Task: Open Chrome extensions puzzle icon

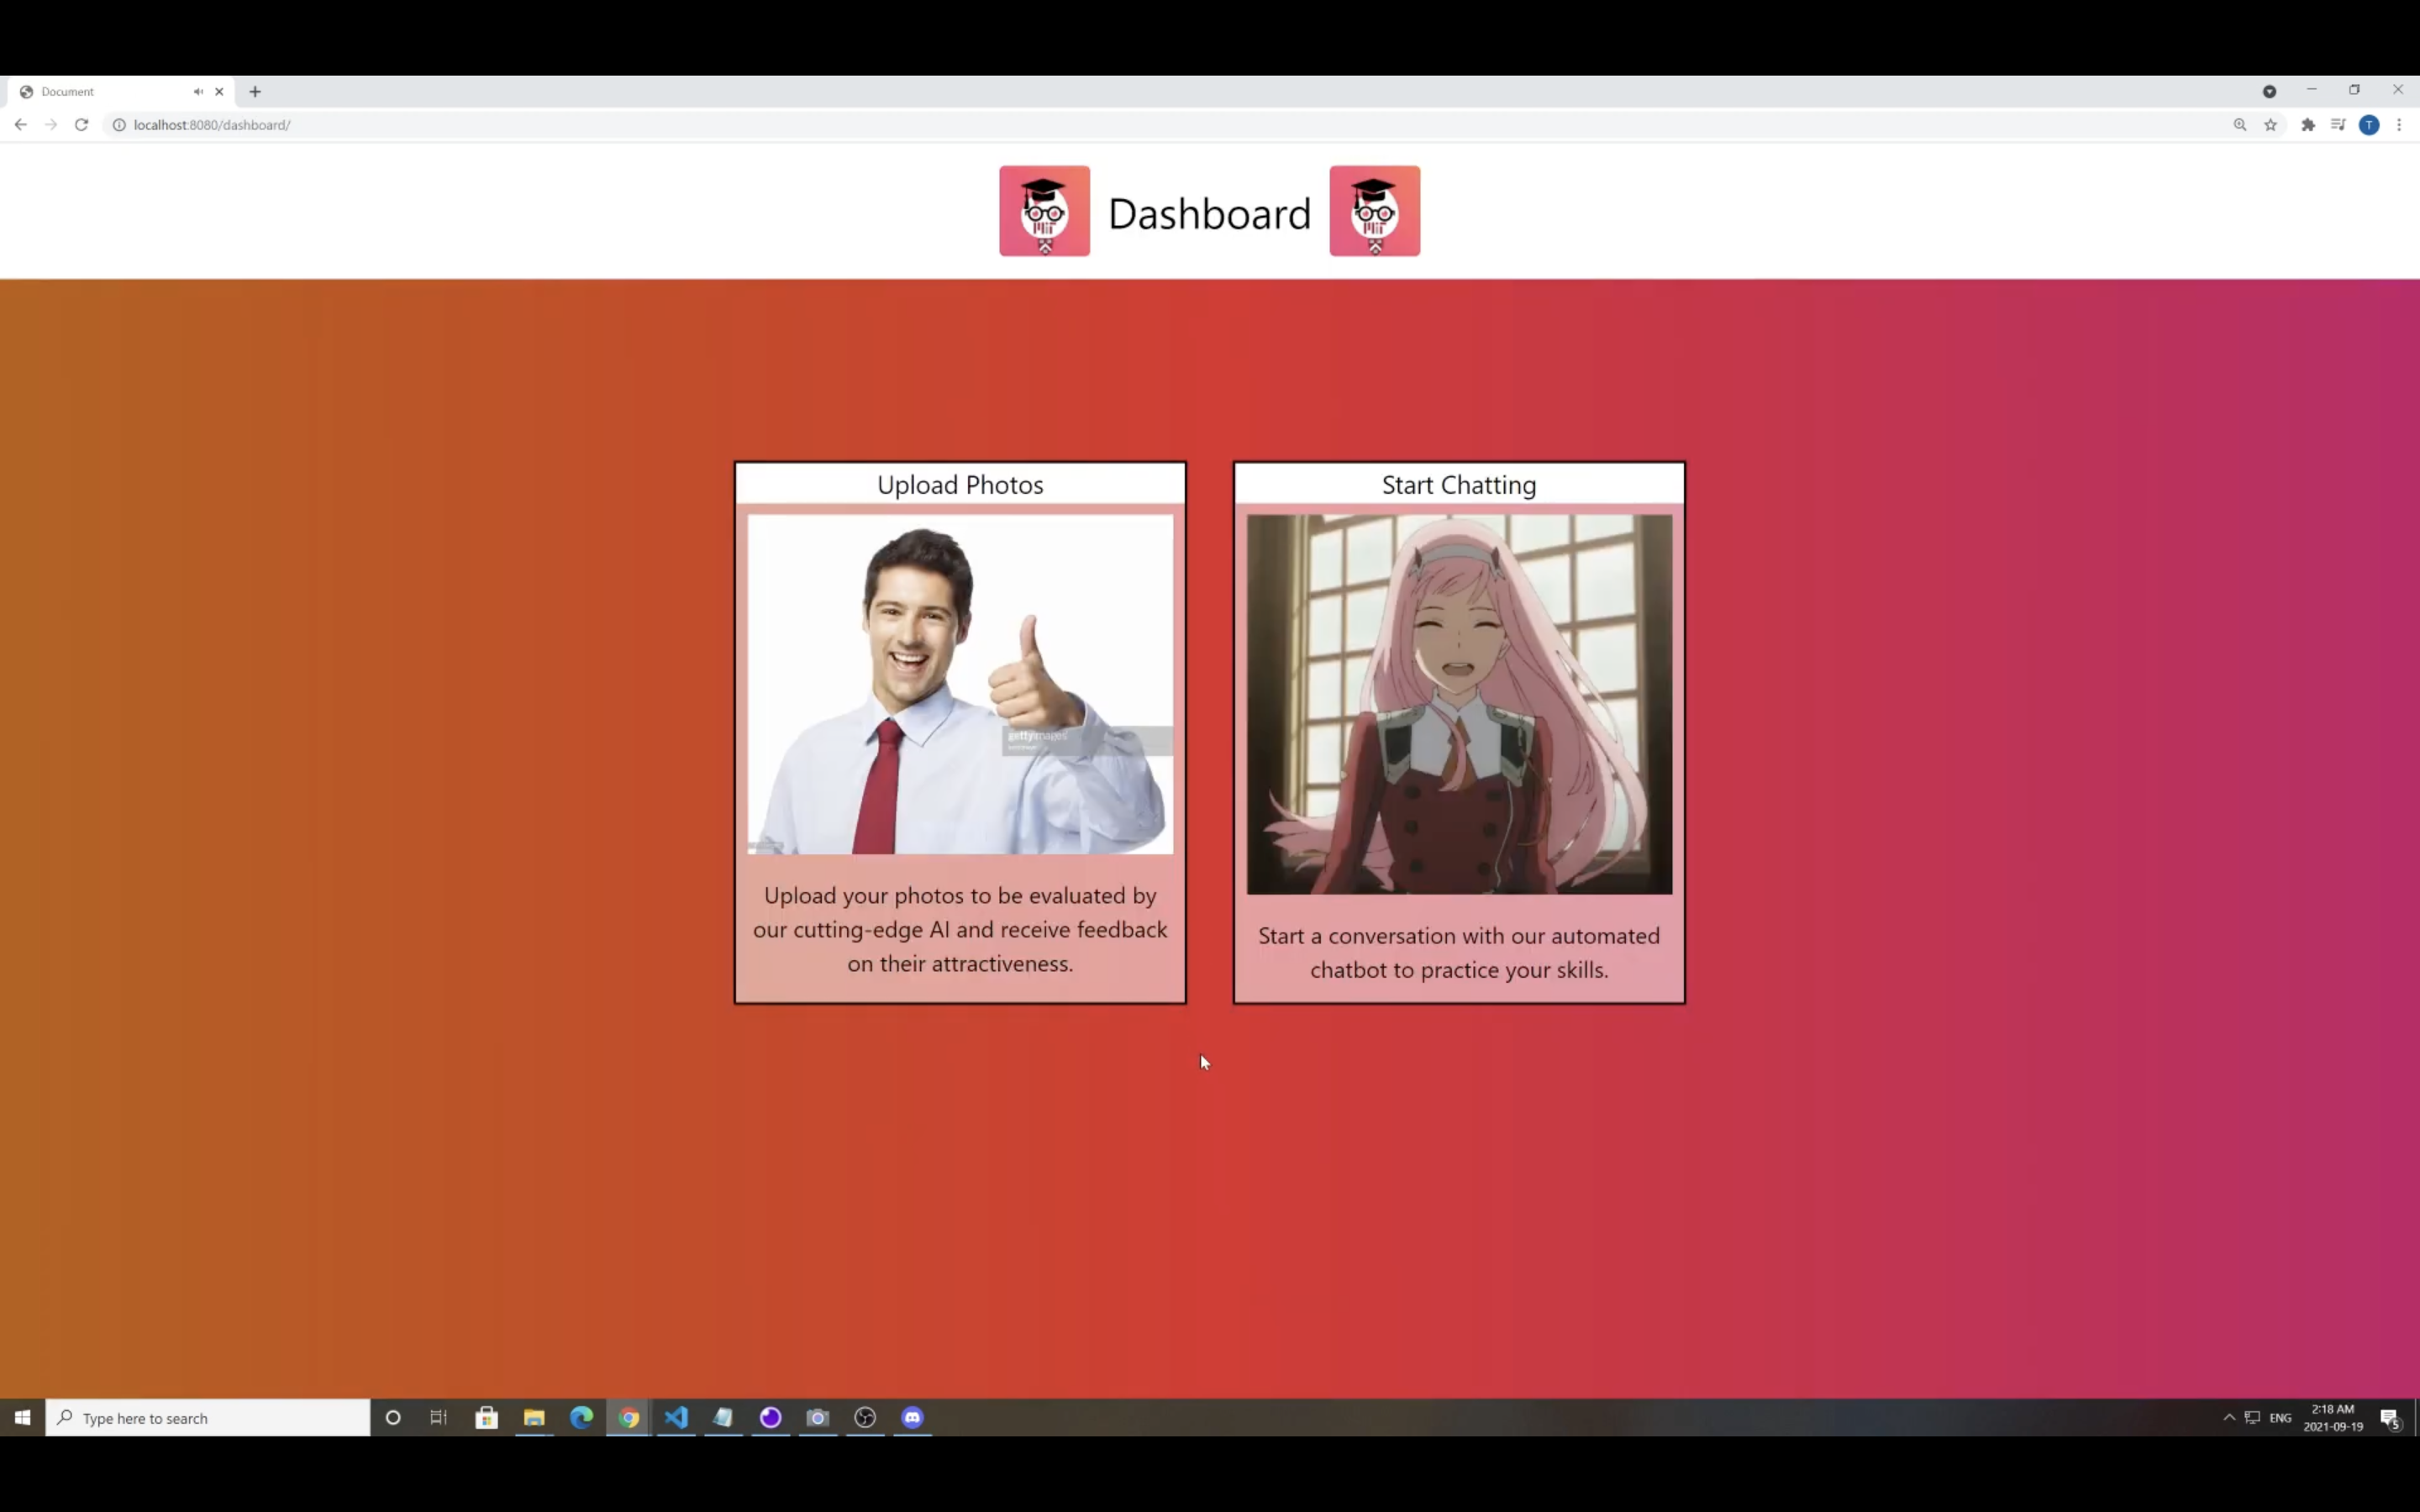Action: pos(2308,125)
